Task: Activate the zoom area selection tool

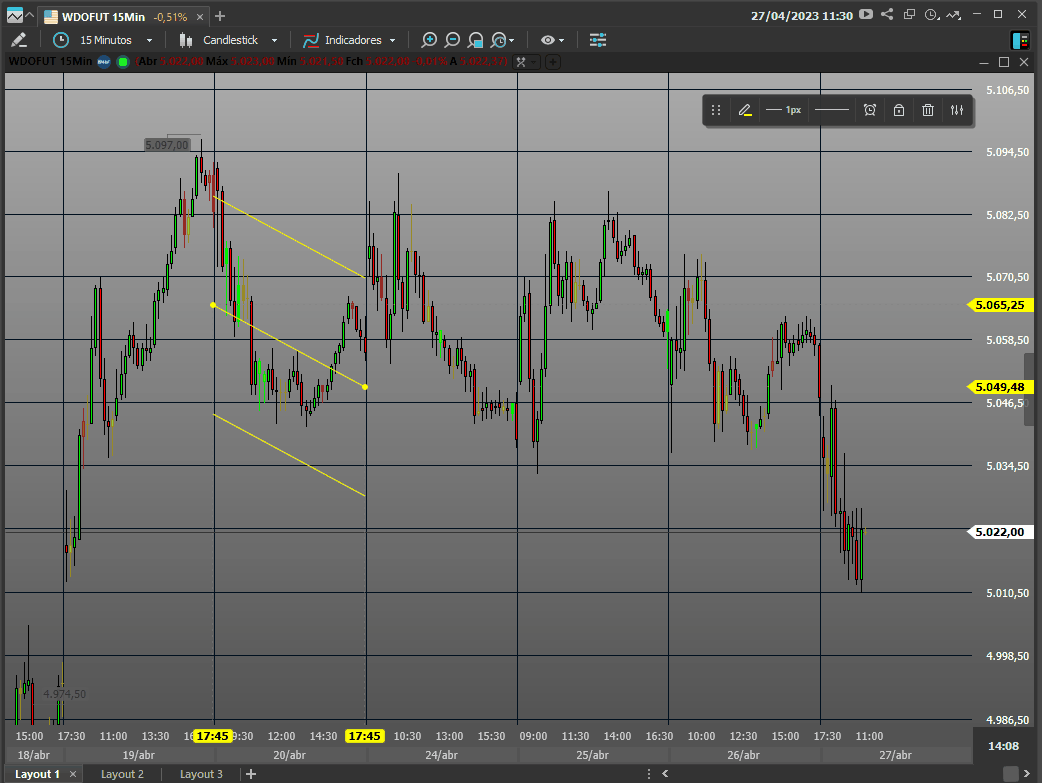Action: (475, 40)
